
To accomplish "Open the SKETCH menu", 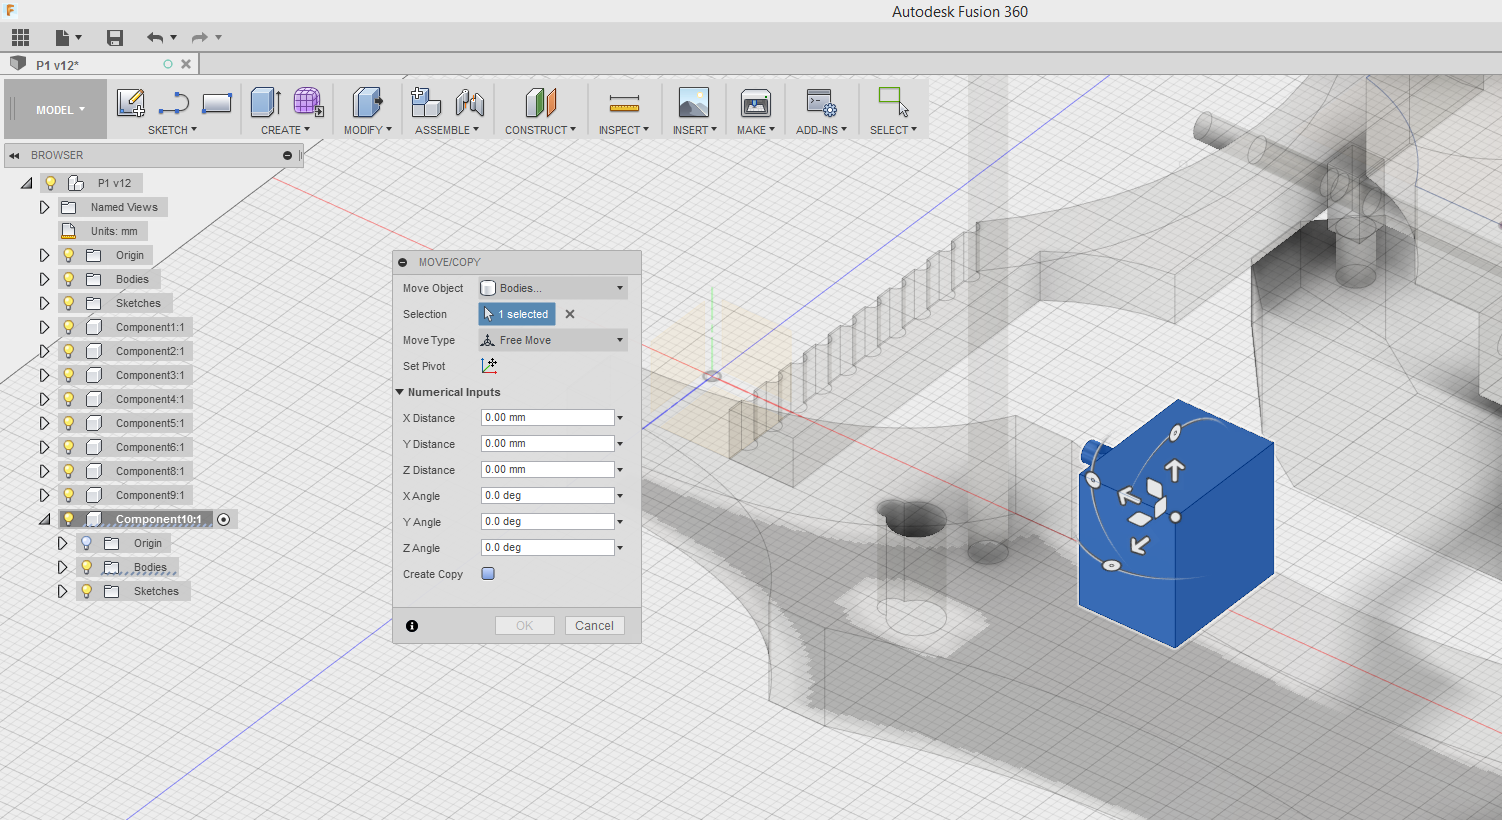I will coord(172,130).
